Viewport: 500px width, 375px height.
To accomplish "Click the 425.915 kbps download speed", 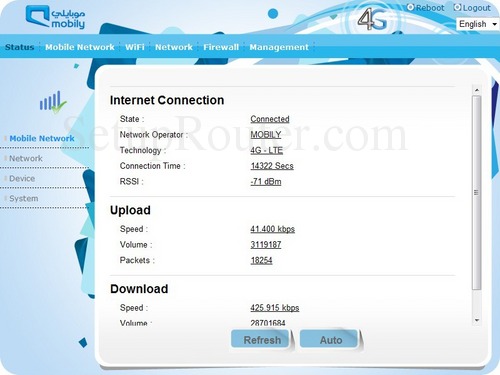I will tap(275, 308).
